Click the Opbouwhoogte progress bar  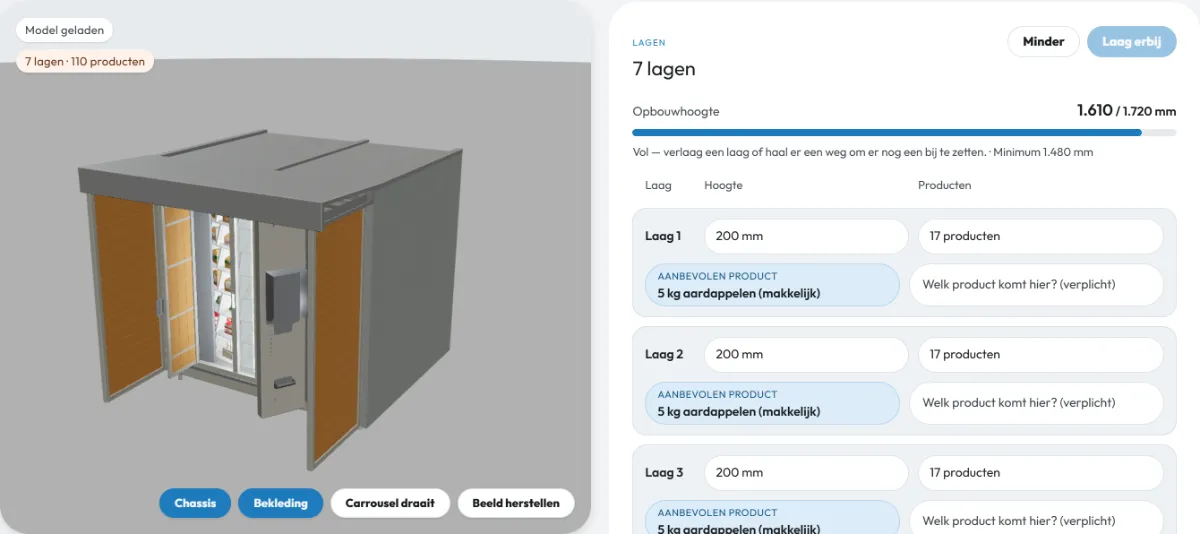[x=904, y=132]
